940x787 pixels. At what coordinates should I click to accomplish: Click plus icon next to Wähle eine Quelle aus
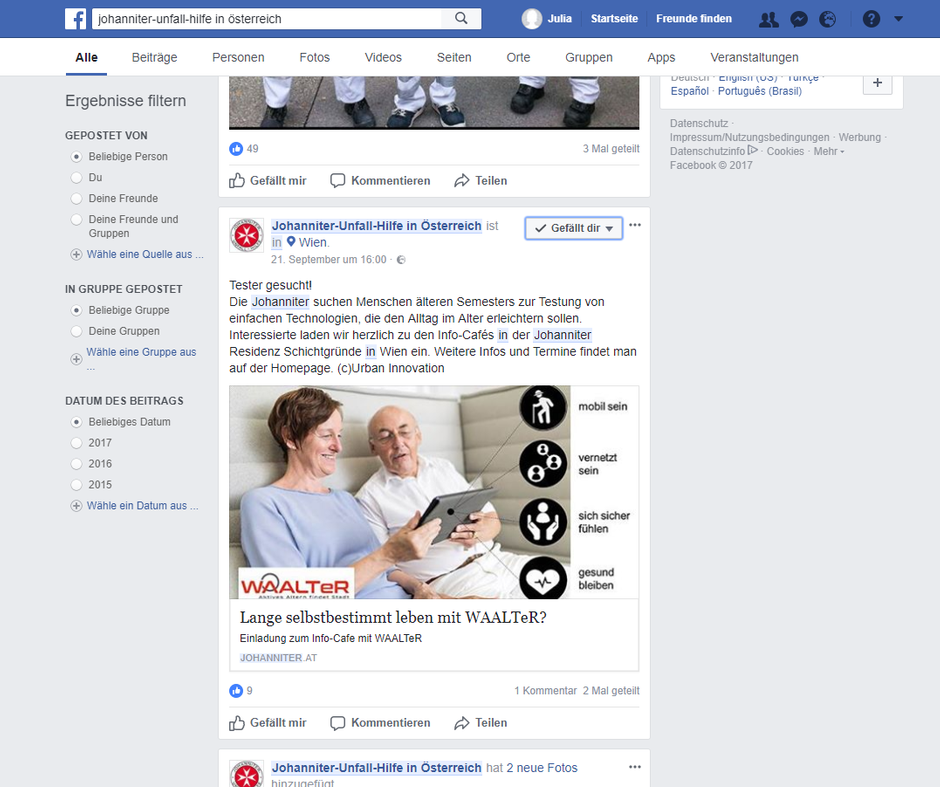pos(76,255)
